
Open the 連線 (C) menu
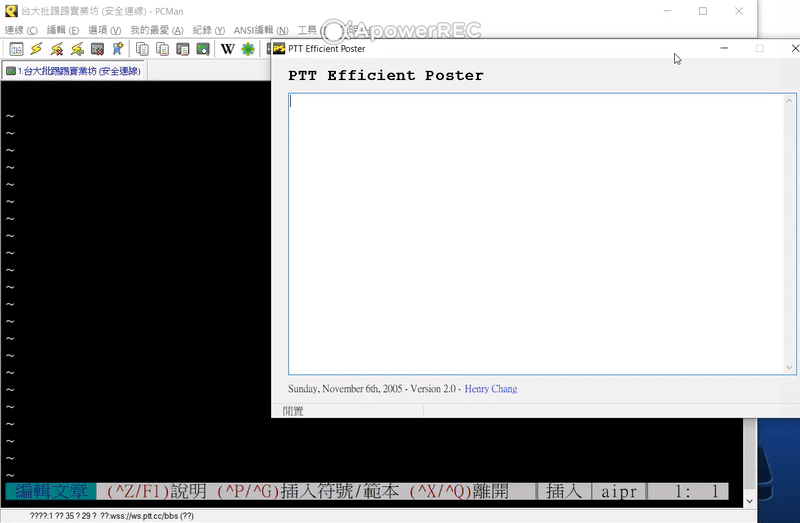point(21,30)
